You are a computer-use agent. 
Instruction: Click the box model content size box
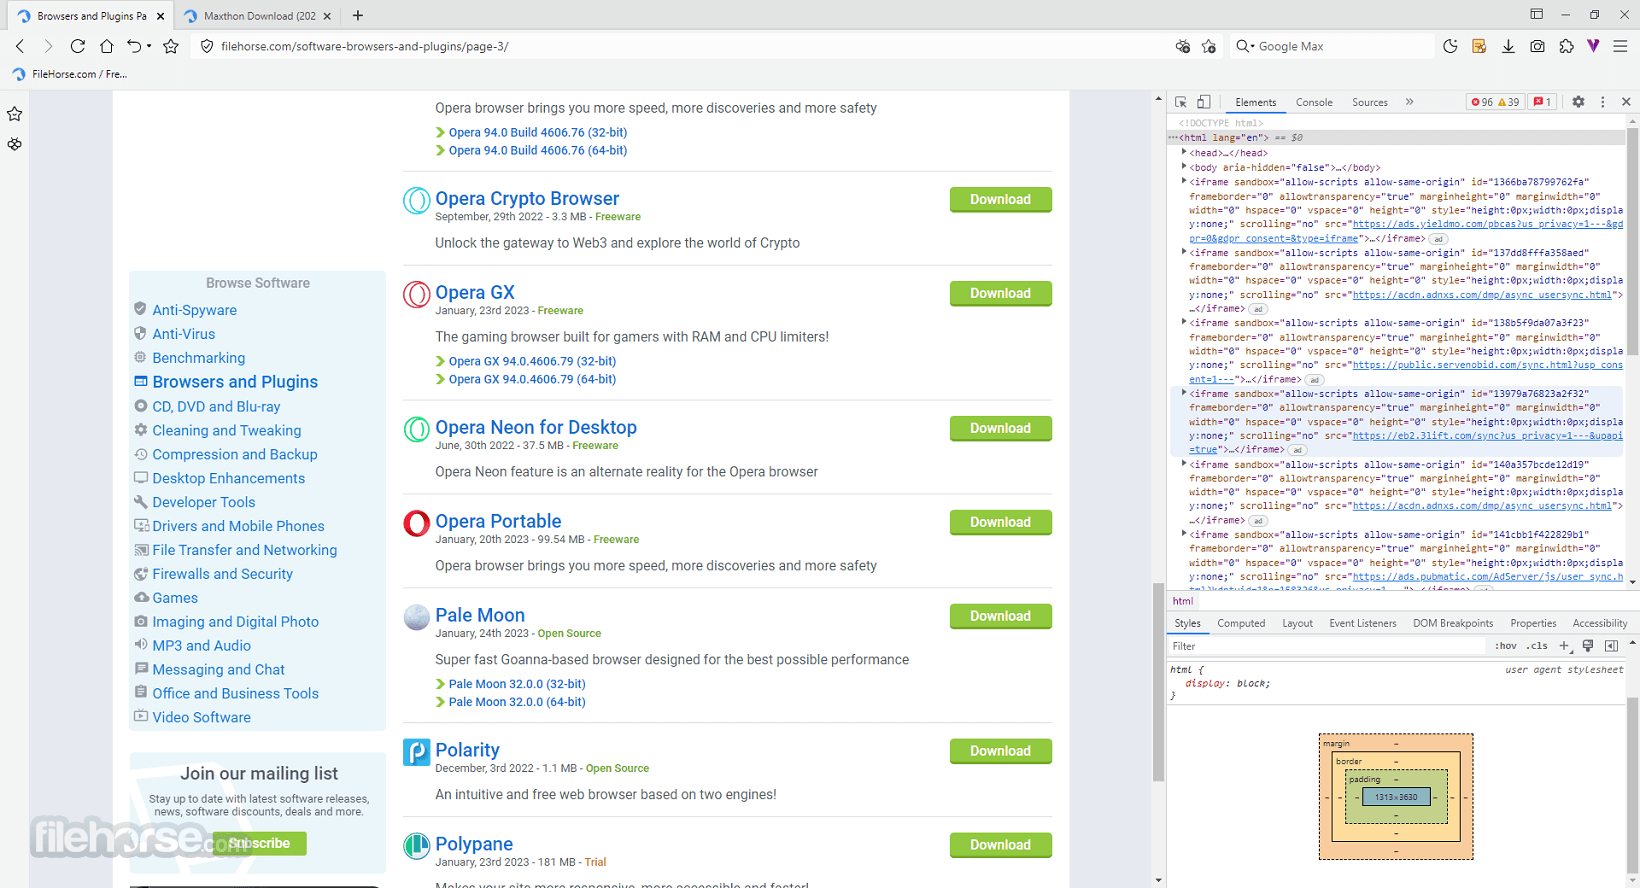point(1396,797)
